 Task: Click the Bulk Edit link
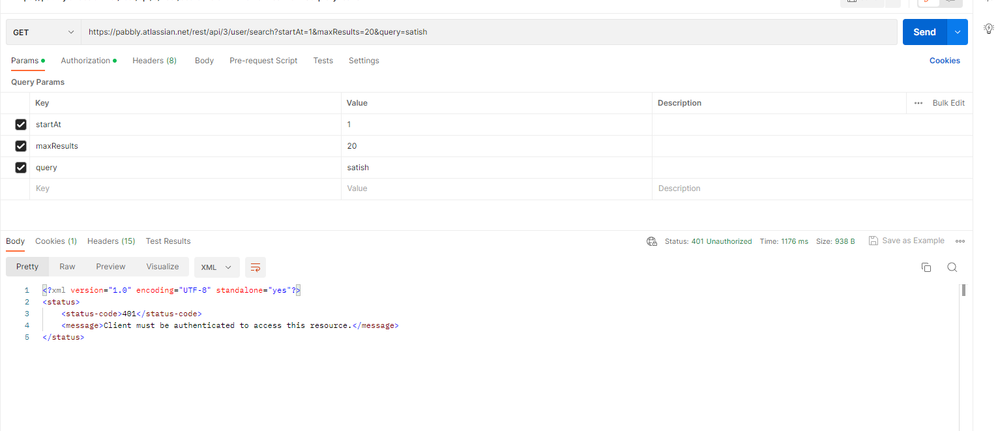948,103
